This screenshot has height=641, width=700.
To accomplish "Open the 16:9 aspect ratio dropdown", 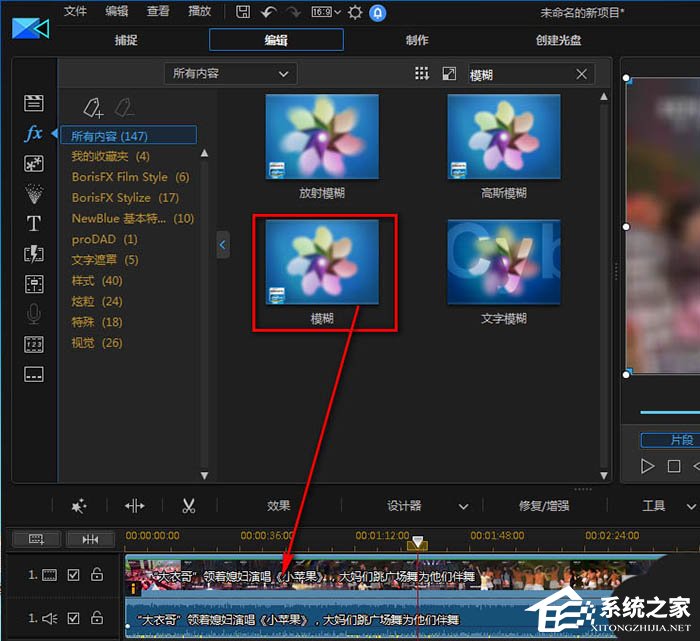I will pos(326,12).
